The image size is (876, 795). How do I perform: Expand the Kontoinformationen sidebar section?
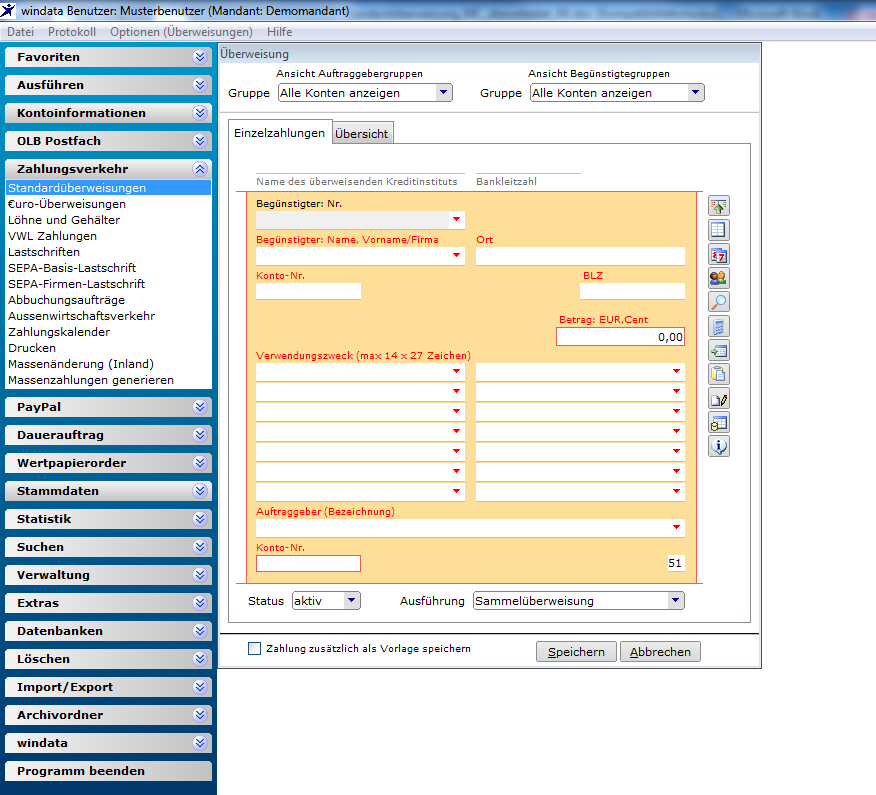tap(199, 113)
